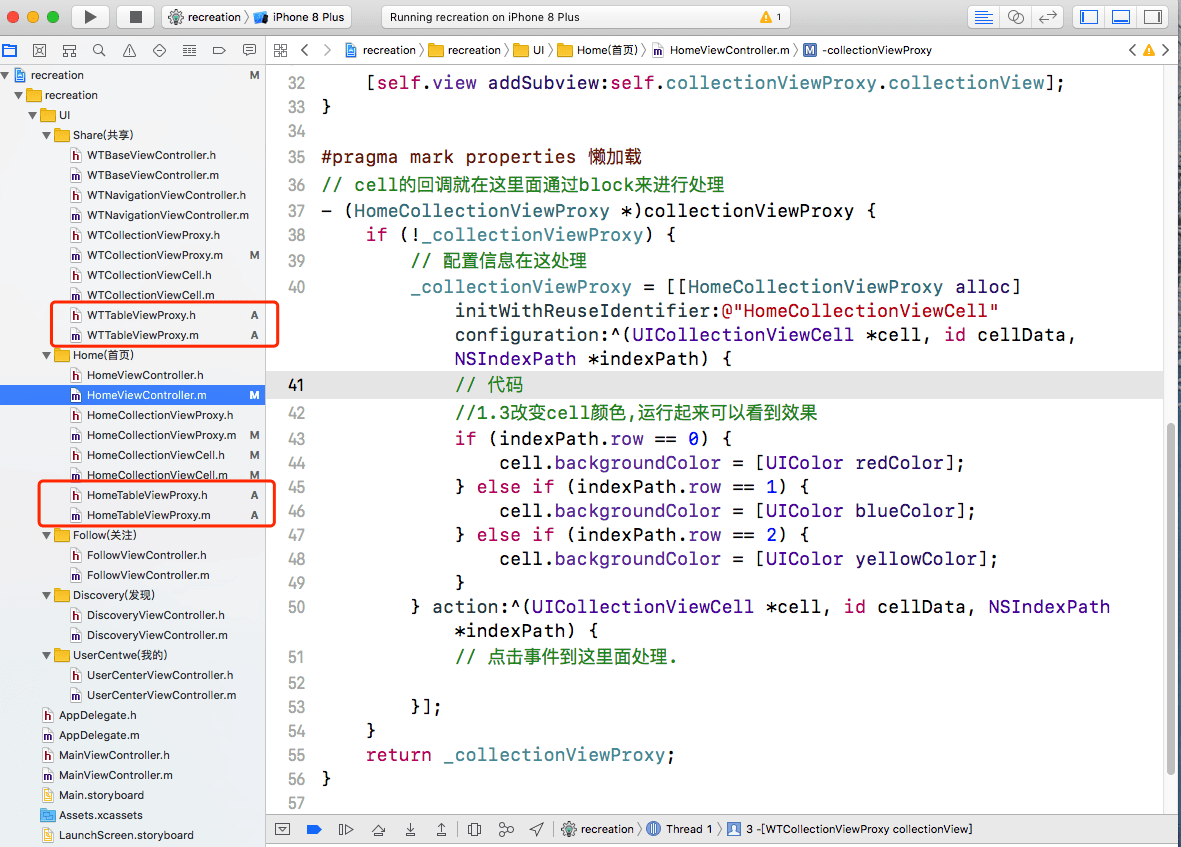Continue program execution
This screenshot has width=1181, height=847.
(x=346, y=829)
